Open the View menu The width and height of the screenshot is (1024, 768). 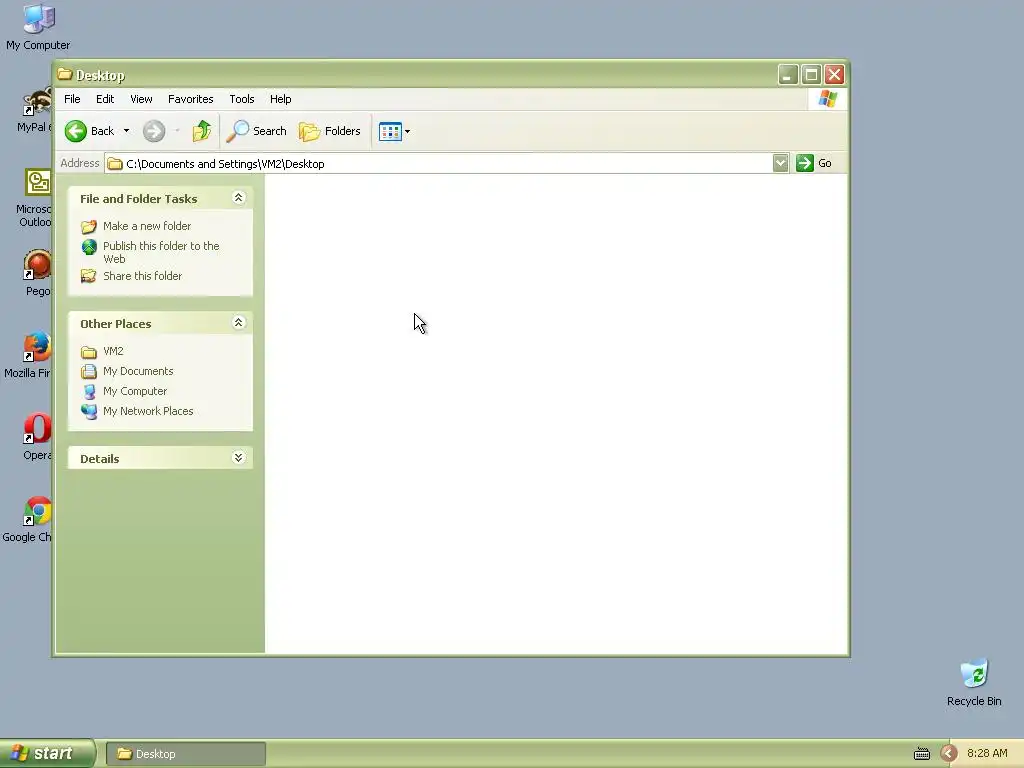tap(141, 99)
